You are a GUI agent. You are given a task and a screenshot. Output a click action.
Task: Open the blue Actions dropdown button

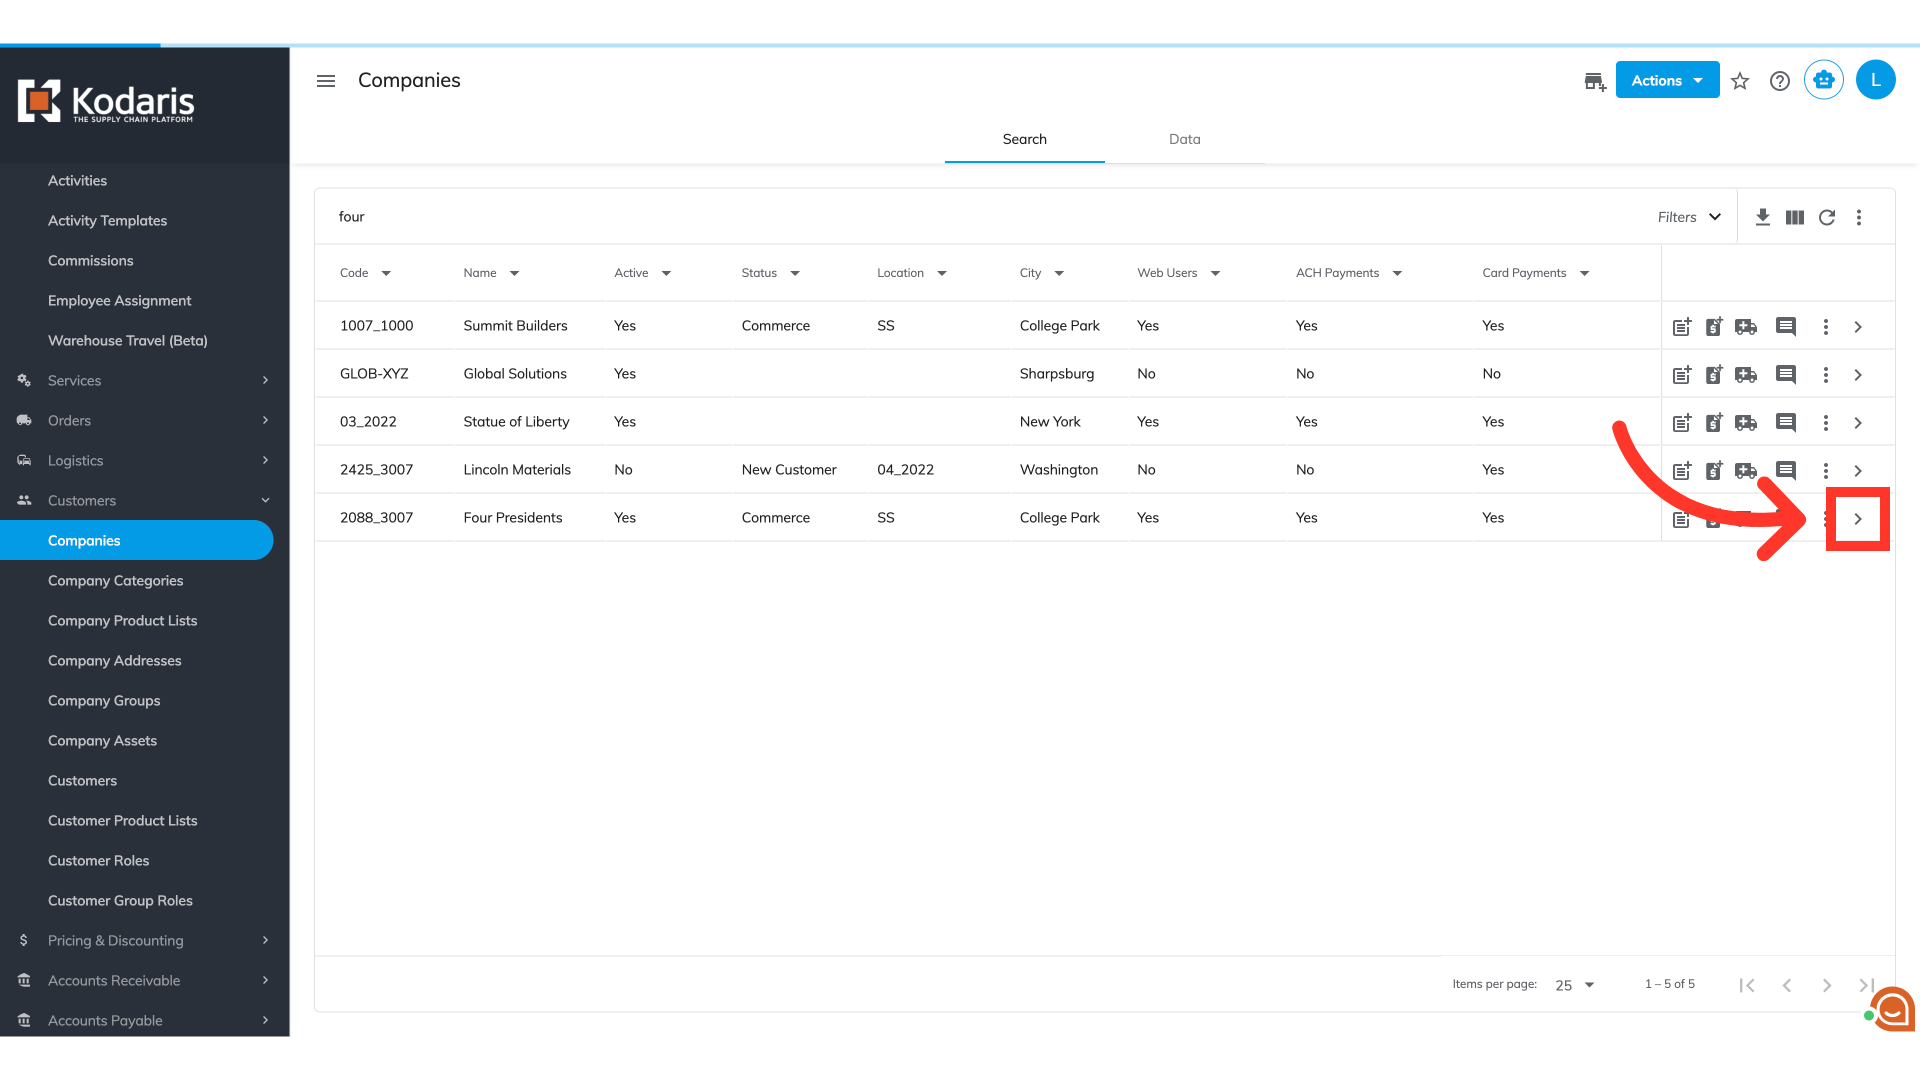tap(1667, 80)
